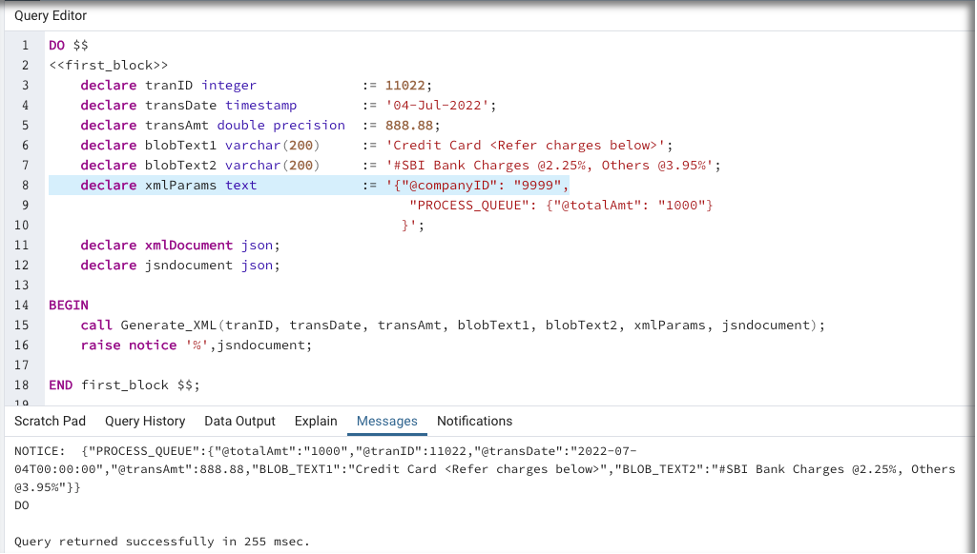Click the "PROCESS_QUEUE" JSON line in the editor

click(x=561, y=205)
